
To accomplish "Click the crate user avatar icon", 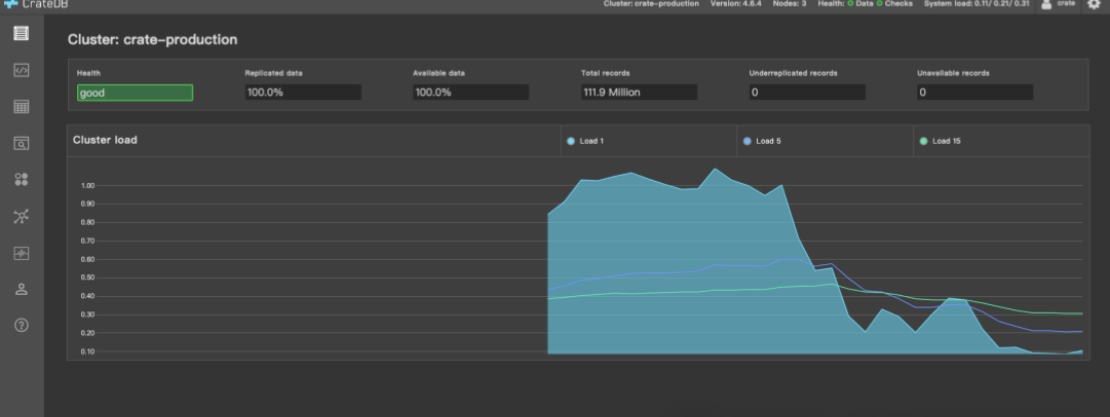I will tap(1046, 4).
